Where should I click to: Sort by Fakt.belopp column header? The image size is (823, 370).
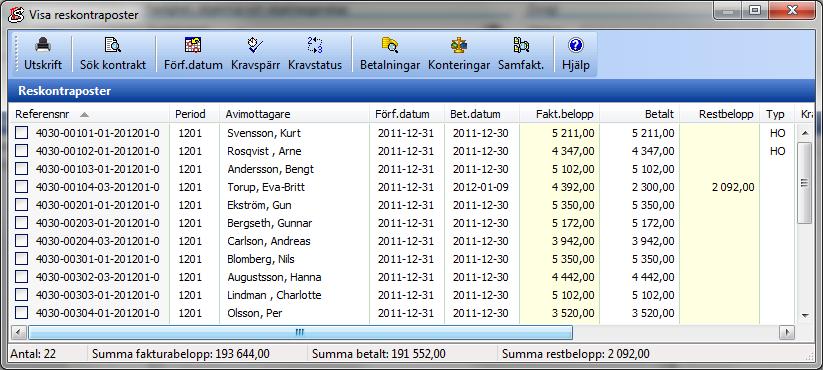[560, 114]
